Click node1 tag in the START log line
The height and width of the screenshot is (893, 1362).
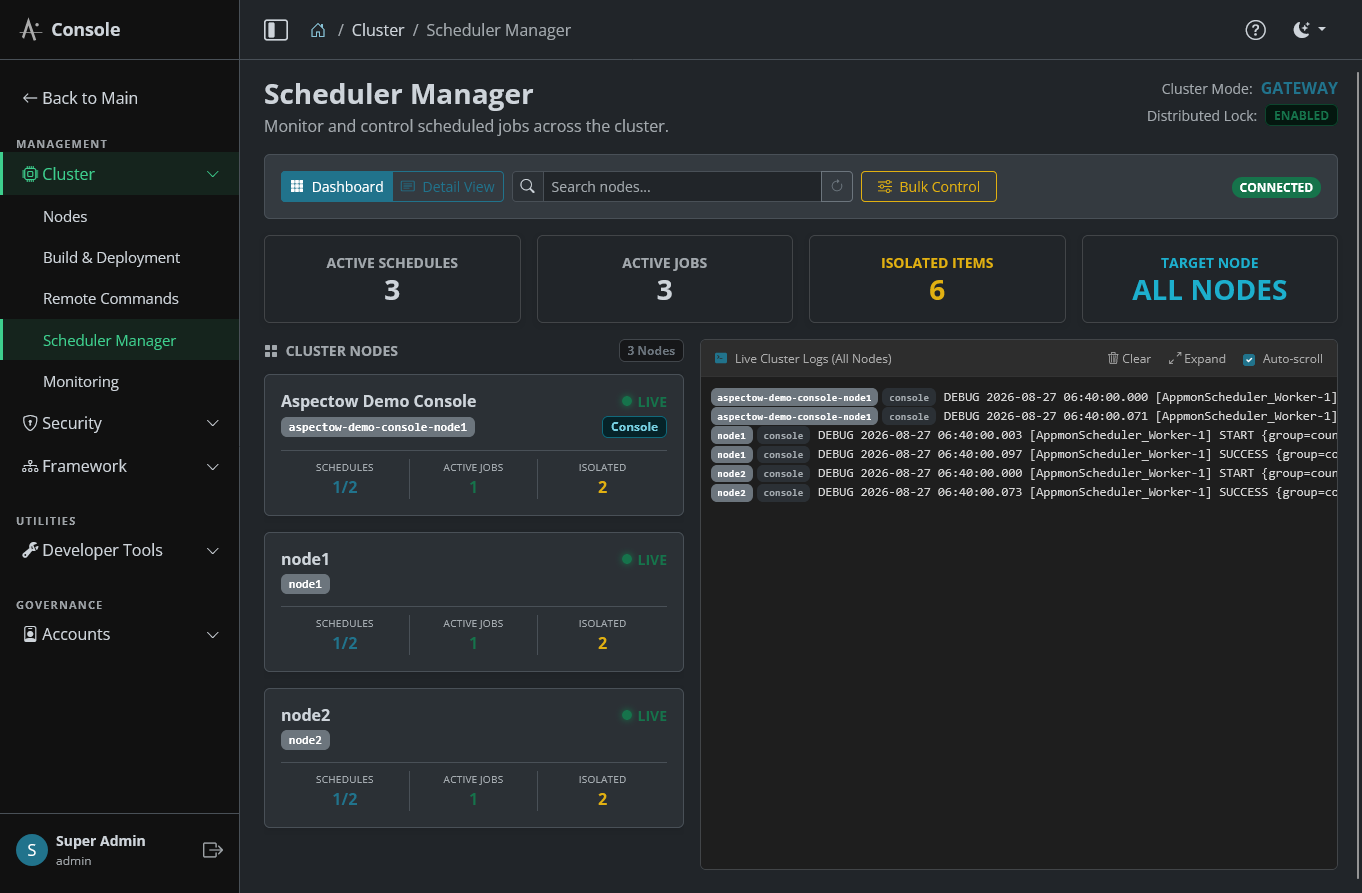coord(731,436)
